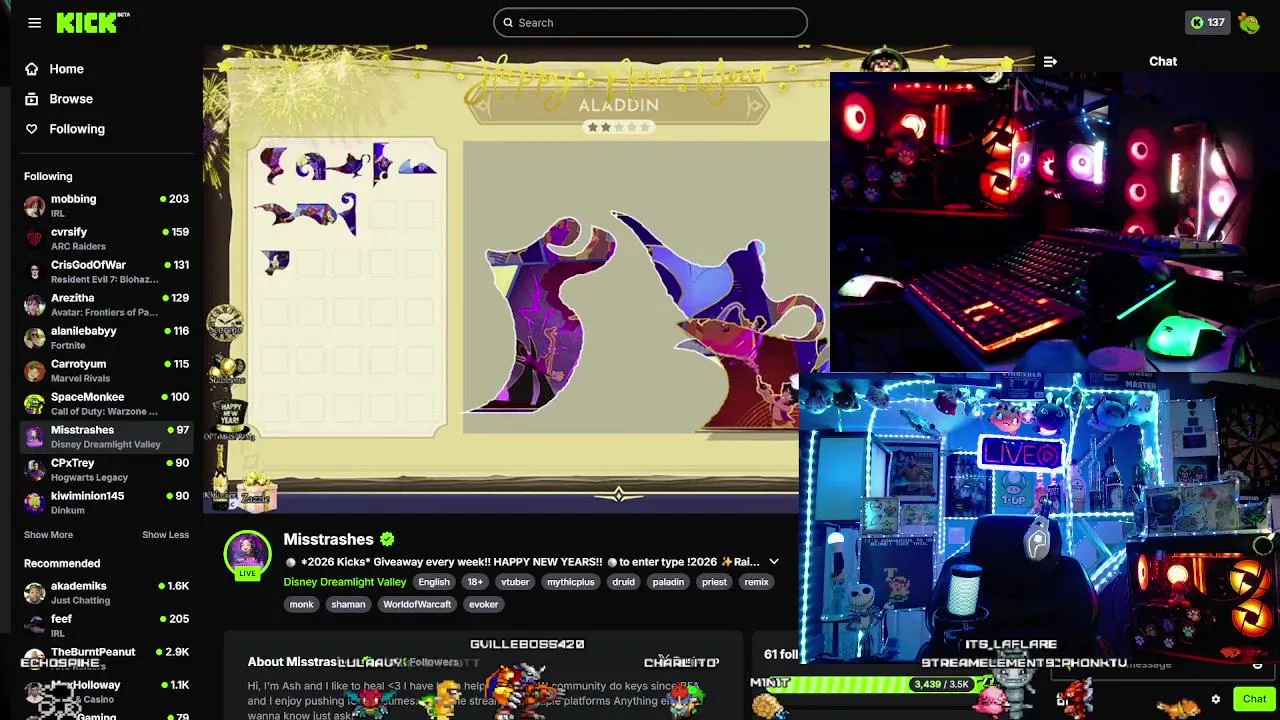Viewport: 1280px width, 720px height.
Task: Click feef's avatar under Recommended
Action: (x=35, y=626)
